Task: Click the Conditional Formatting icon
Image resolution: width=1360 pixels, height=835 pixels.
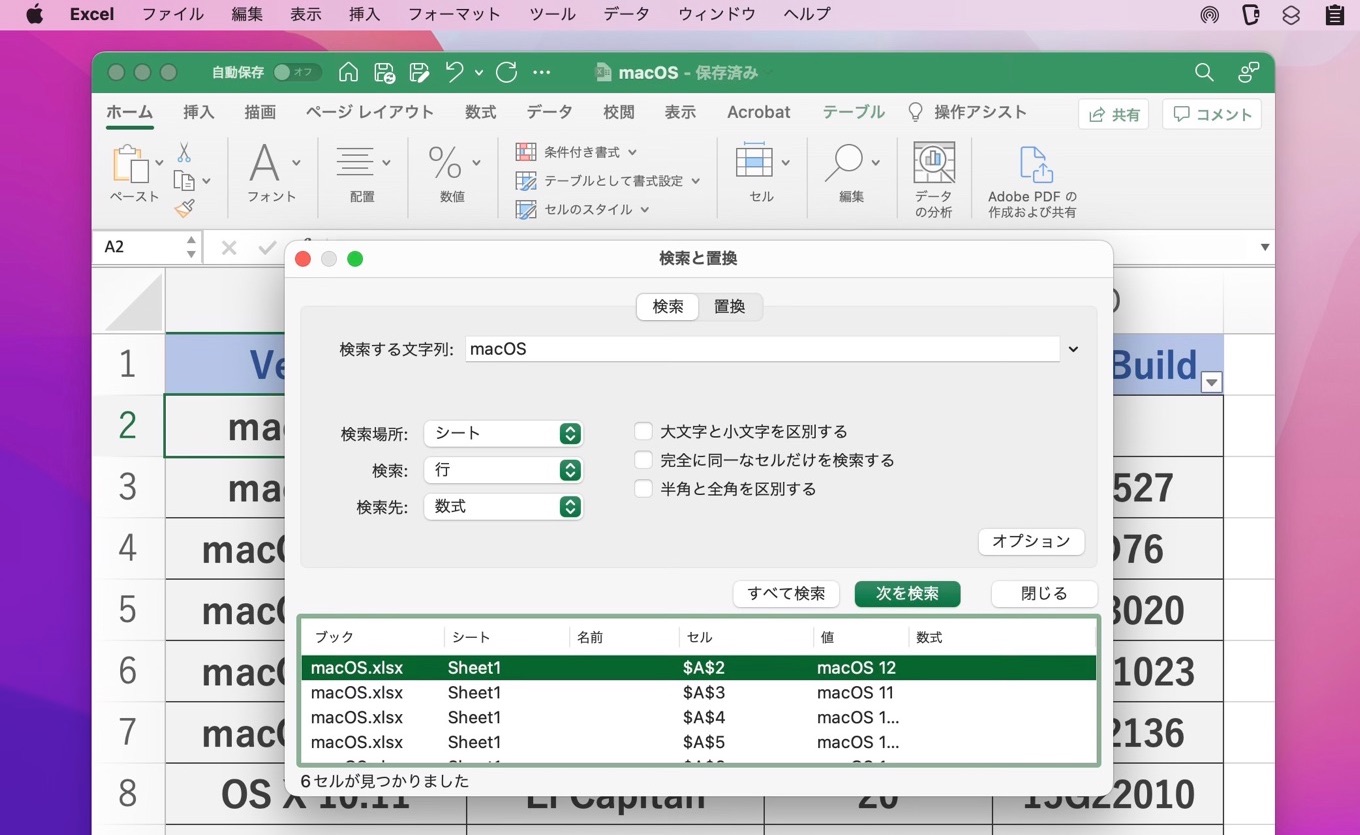Action: coord(526,152)
